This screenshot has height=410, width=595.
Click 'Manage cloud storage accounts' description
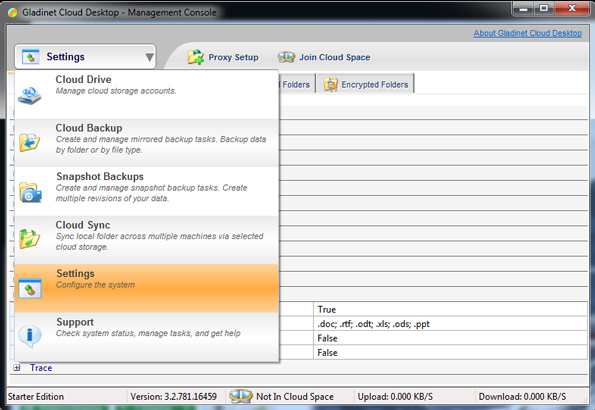point(116,91)
